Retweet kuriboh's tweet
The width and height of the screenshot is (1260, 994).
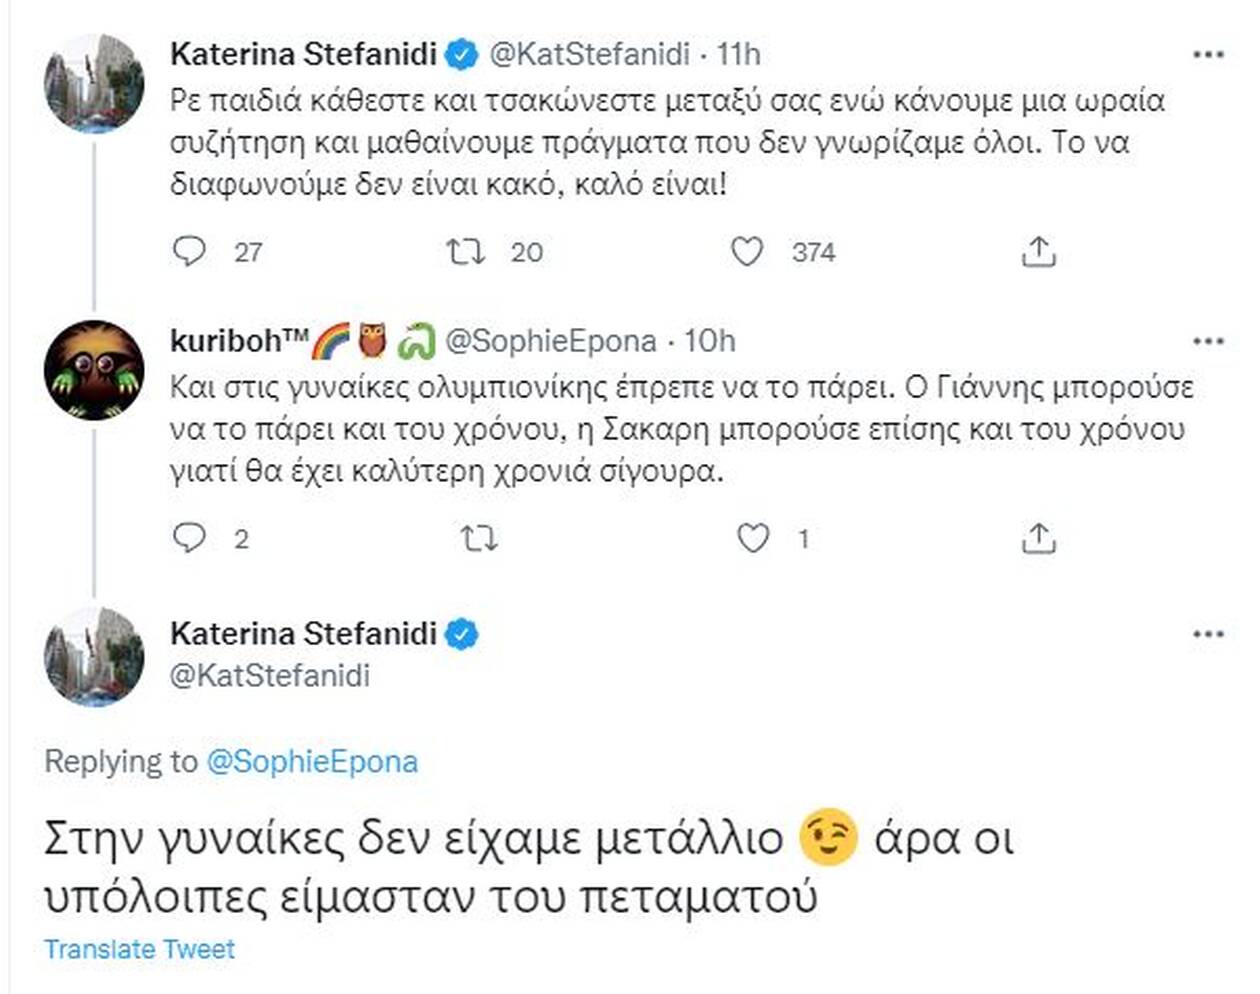coord(479,539)
